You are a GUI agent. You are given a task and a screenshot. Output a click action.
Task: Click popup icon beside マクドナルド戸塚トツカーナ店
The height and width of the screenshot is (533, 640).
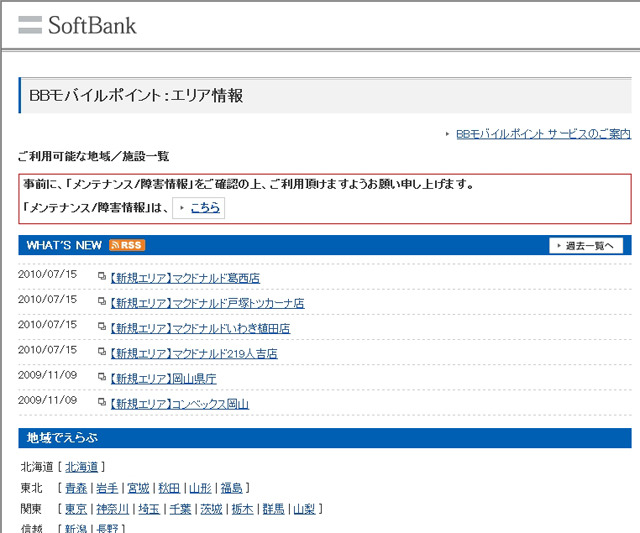pyautogui.click(x=102, y=302)
